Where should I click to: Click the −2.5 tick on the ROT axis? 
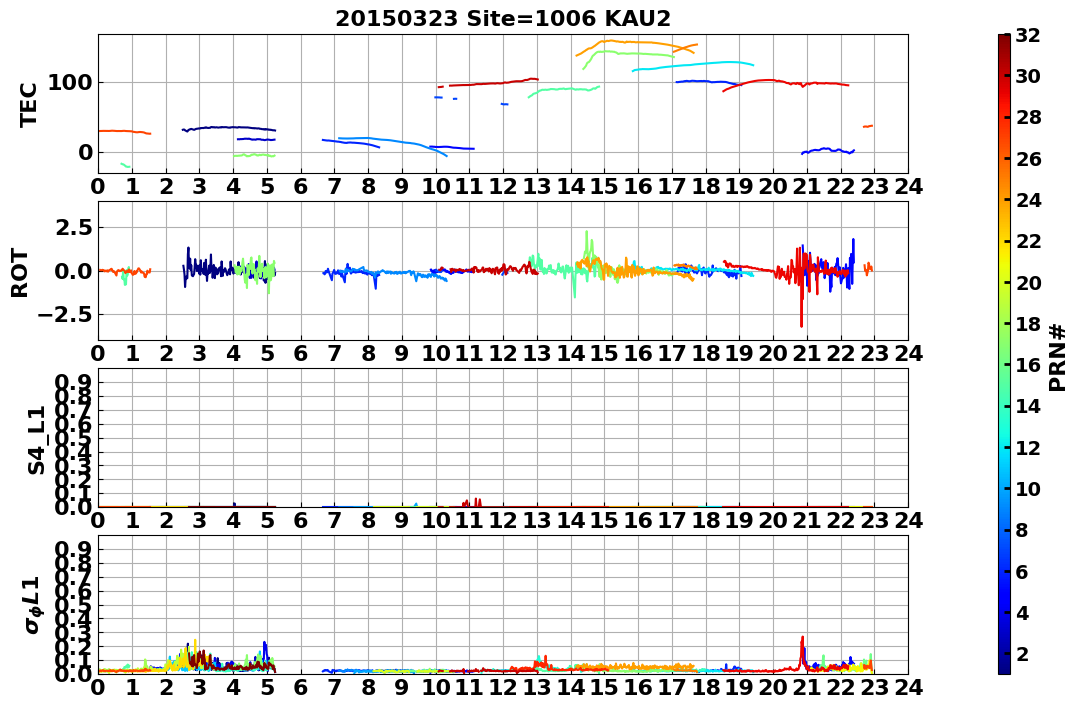pyautogui.click(x=64, y=315)
